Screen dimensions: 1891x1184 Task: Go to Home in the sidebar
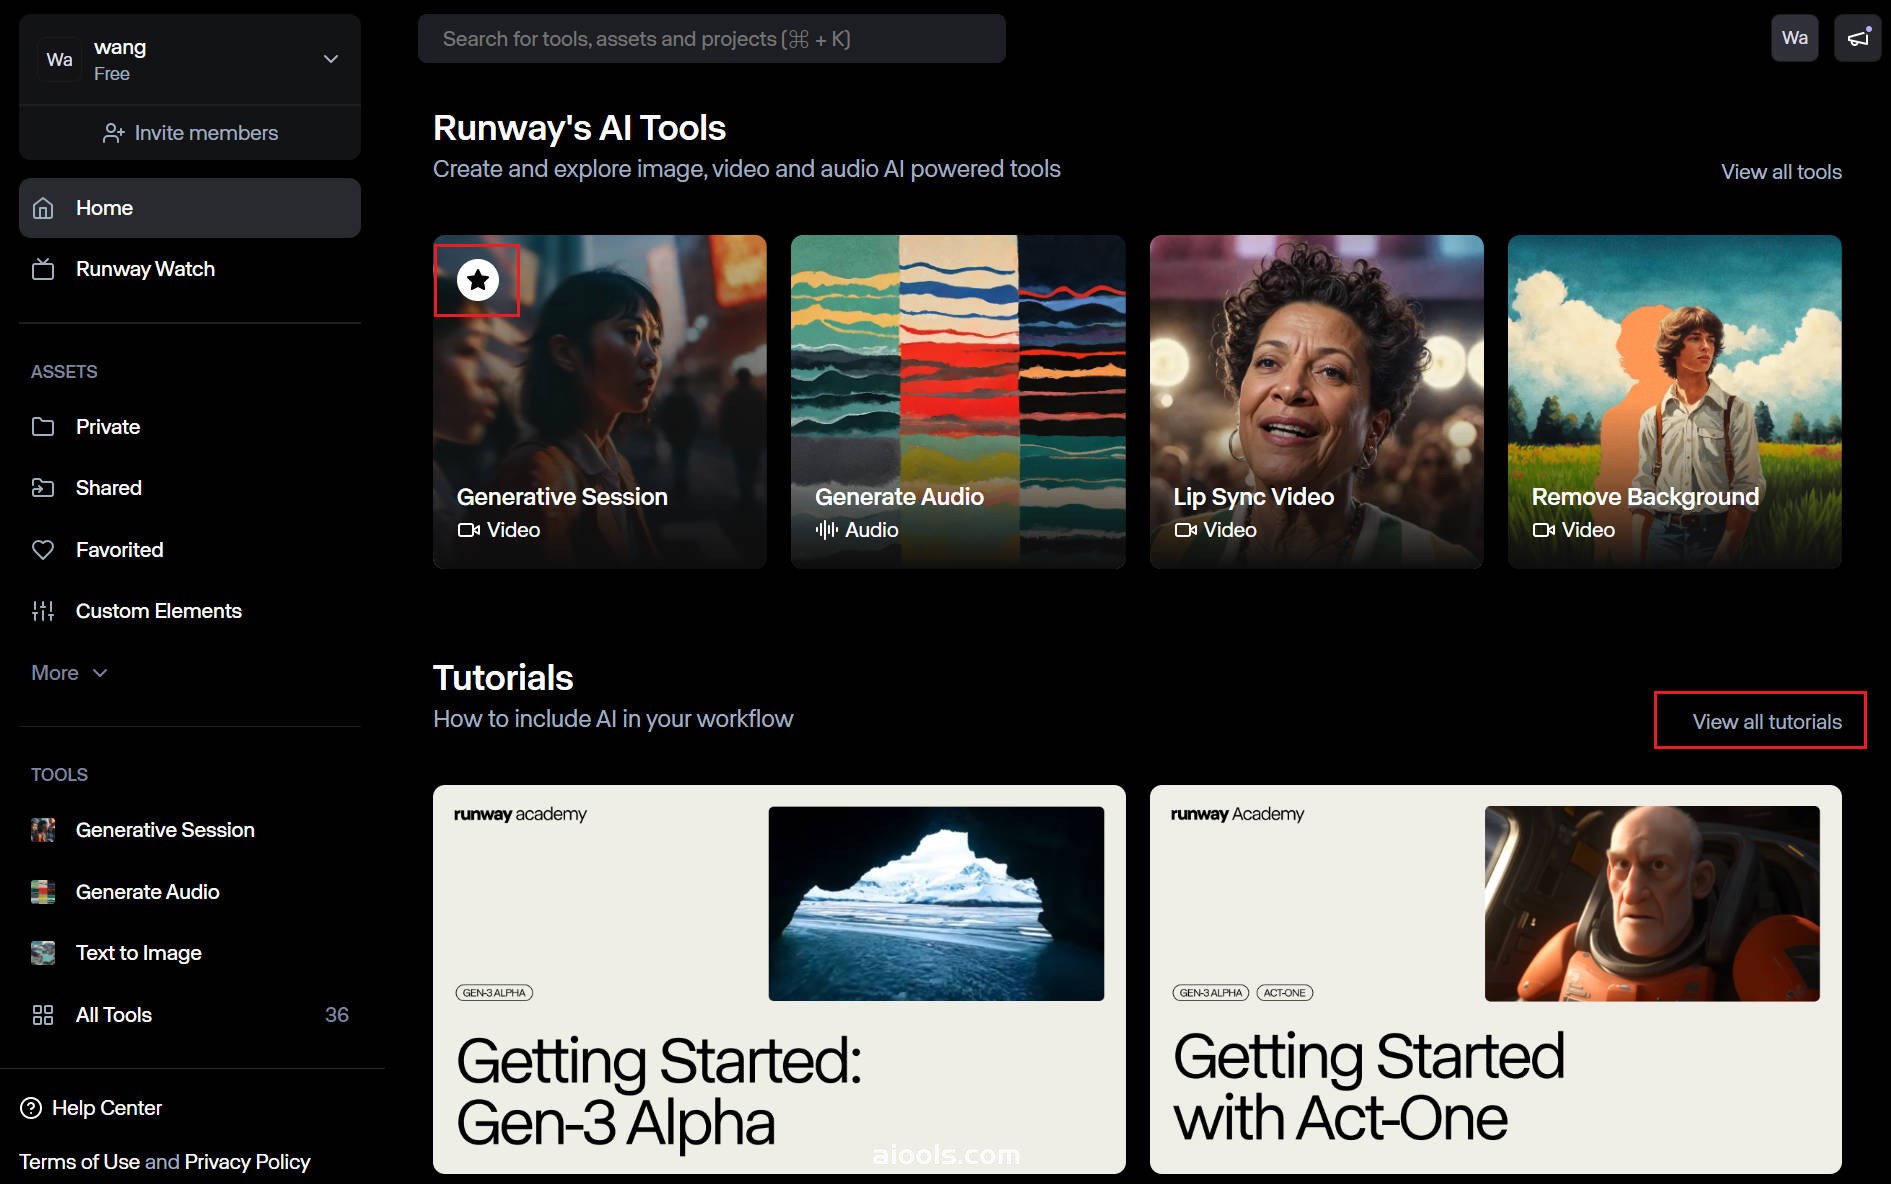point(190,208)
